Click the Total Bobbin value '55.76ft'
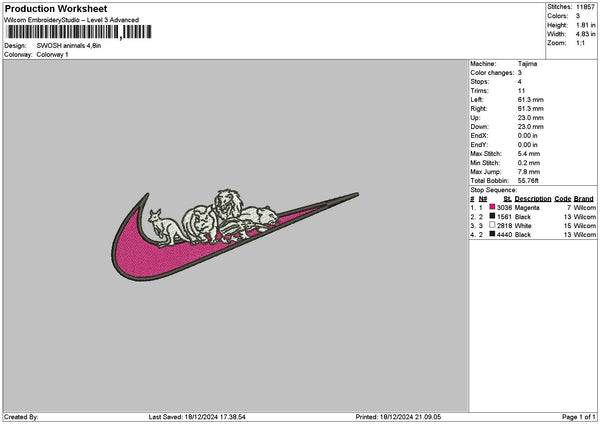600x424 pixels. [528, 181]
